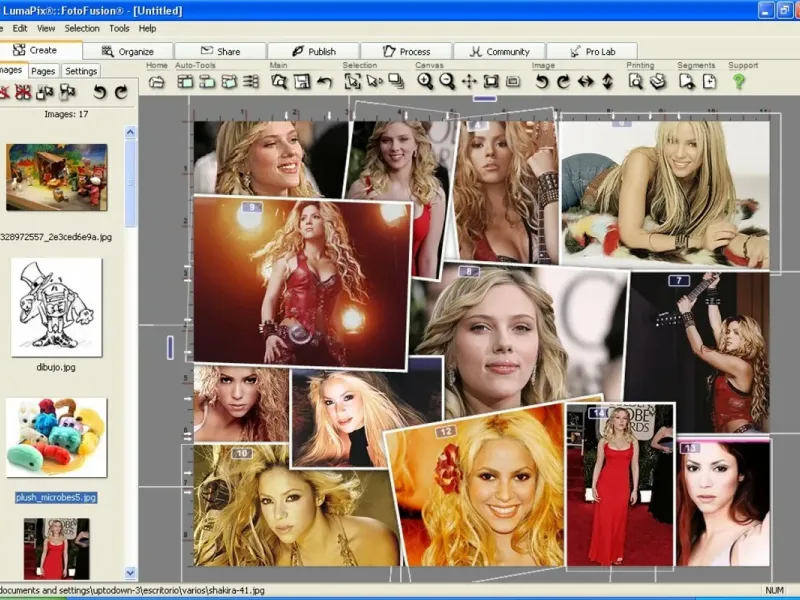Click flip horizontal icon in Image group
This screenshot has width=800, height=600.
point(585,82)
